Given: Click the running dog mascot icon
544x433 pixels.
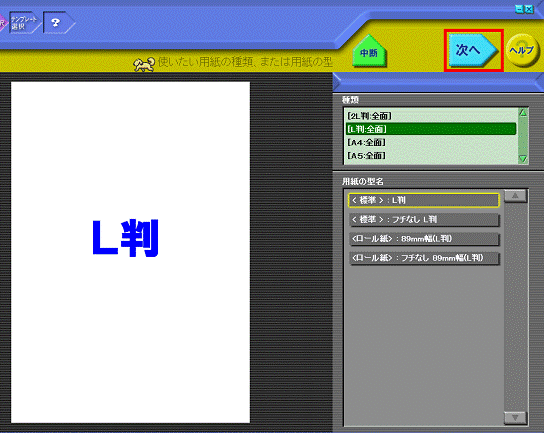Looking at the screenshot, I should click(144, 65).
